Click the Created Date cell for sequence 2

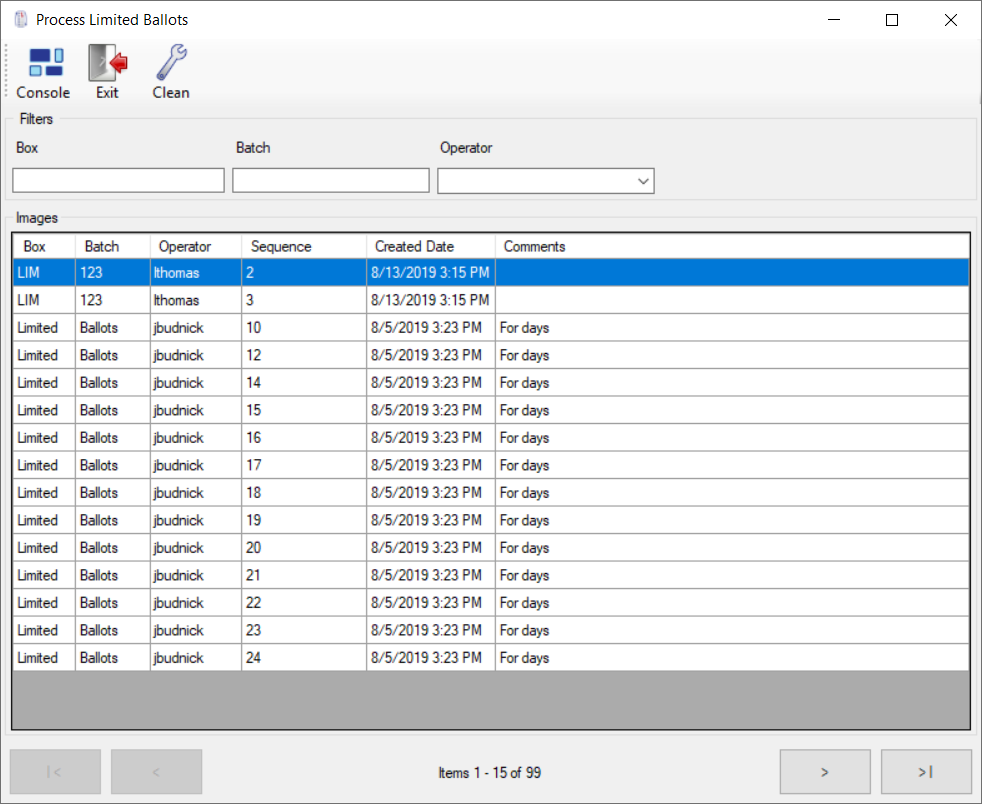tap(431, 272)
